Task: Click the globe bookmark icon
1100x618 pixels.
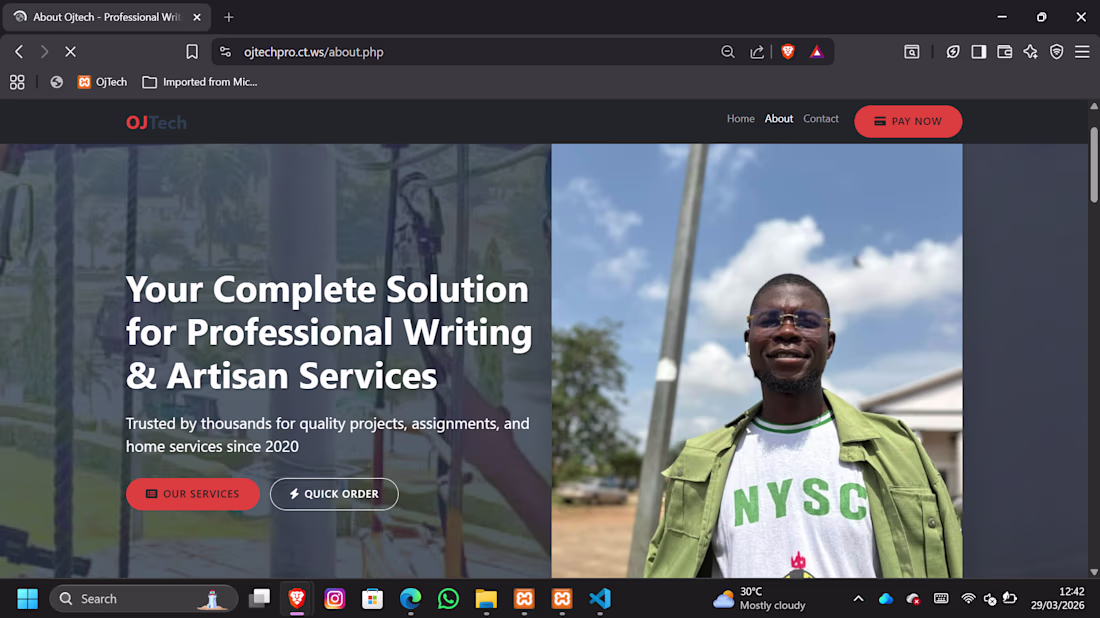Action: (x=57, y=82)
